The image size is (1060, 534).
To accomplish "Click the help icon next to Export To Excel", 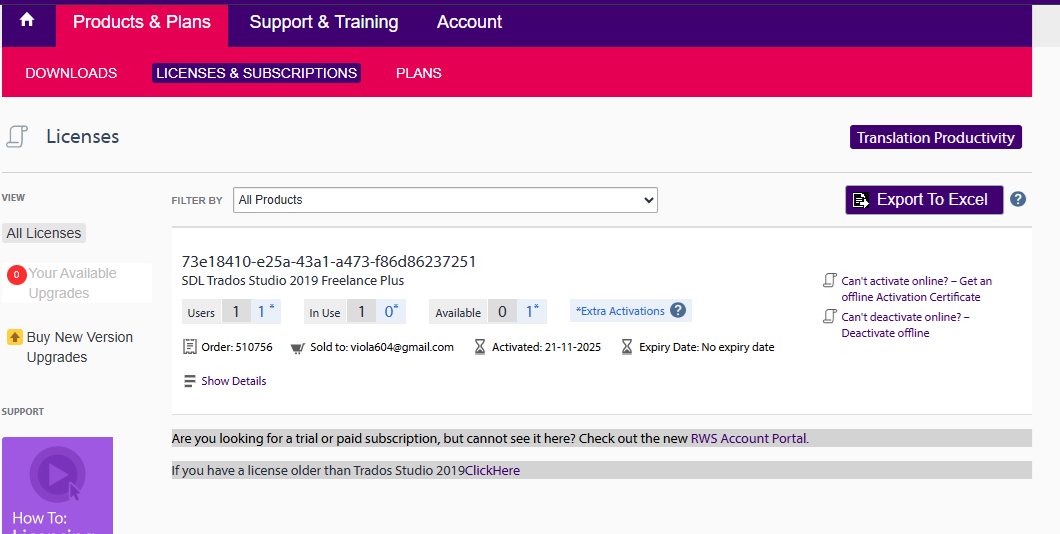I will pyautogui.click(x=1018, y=199).
